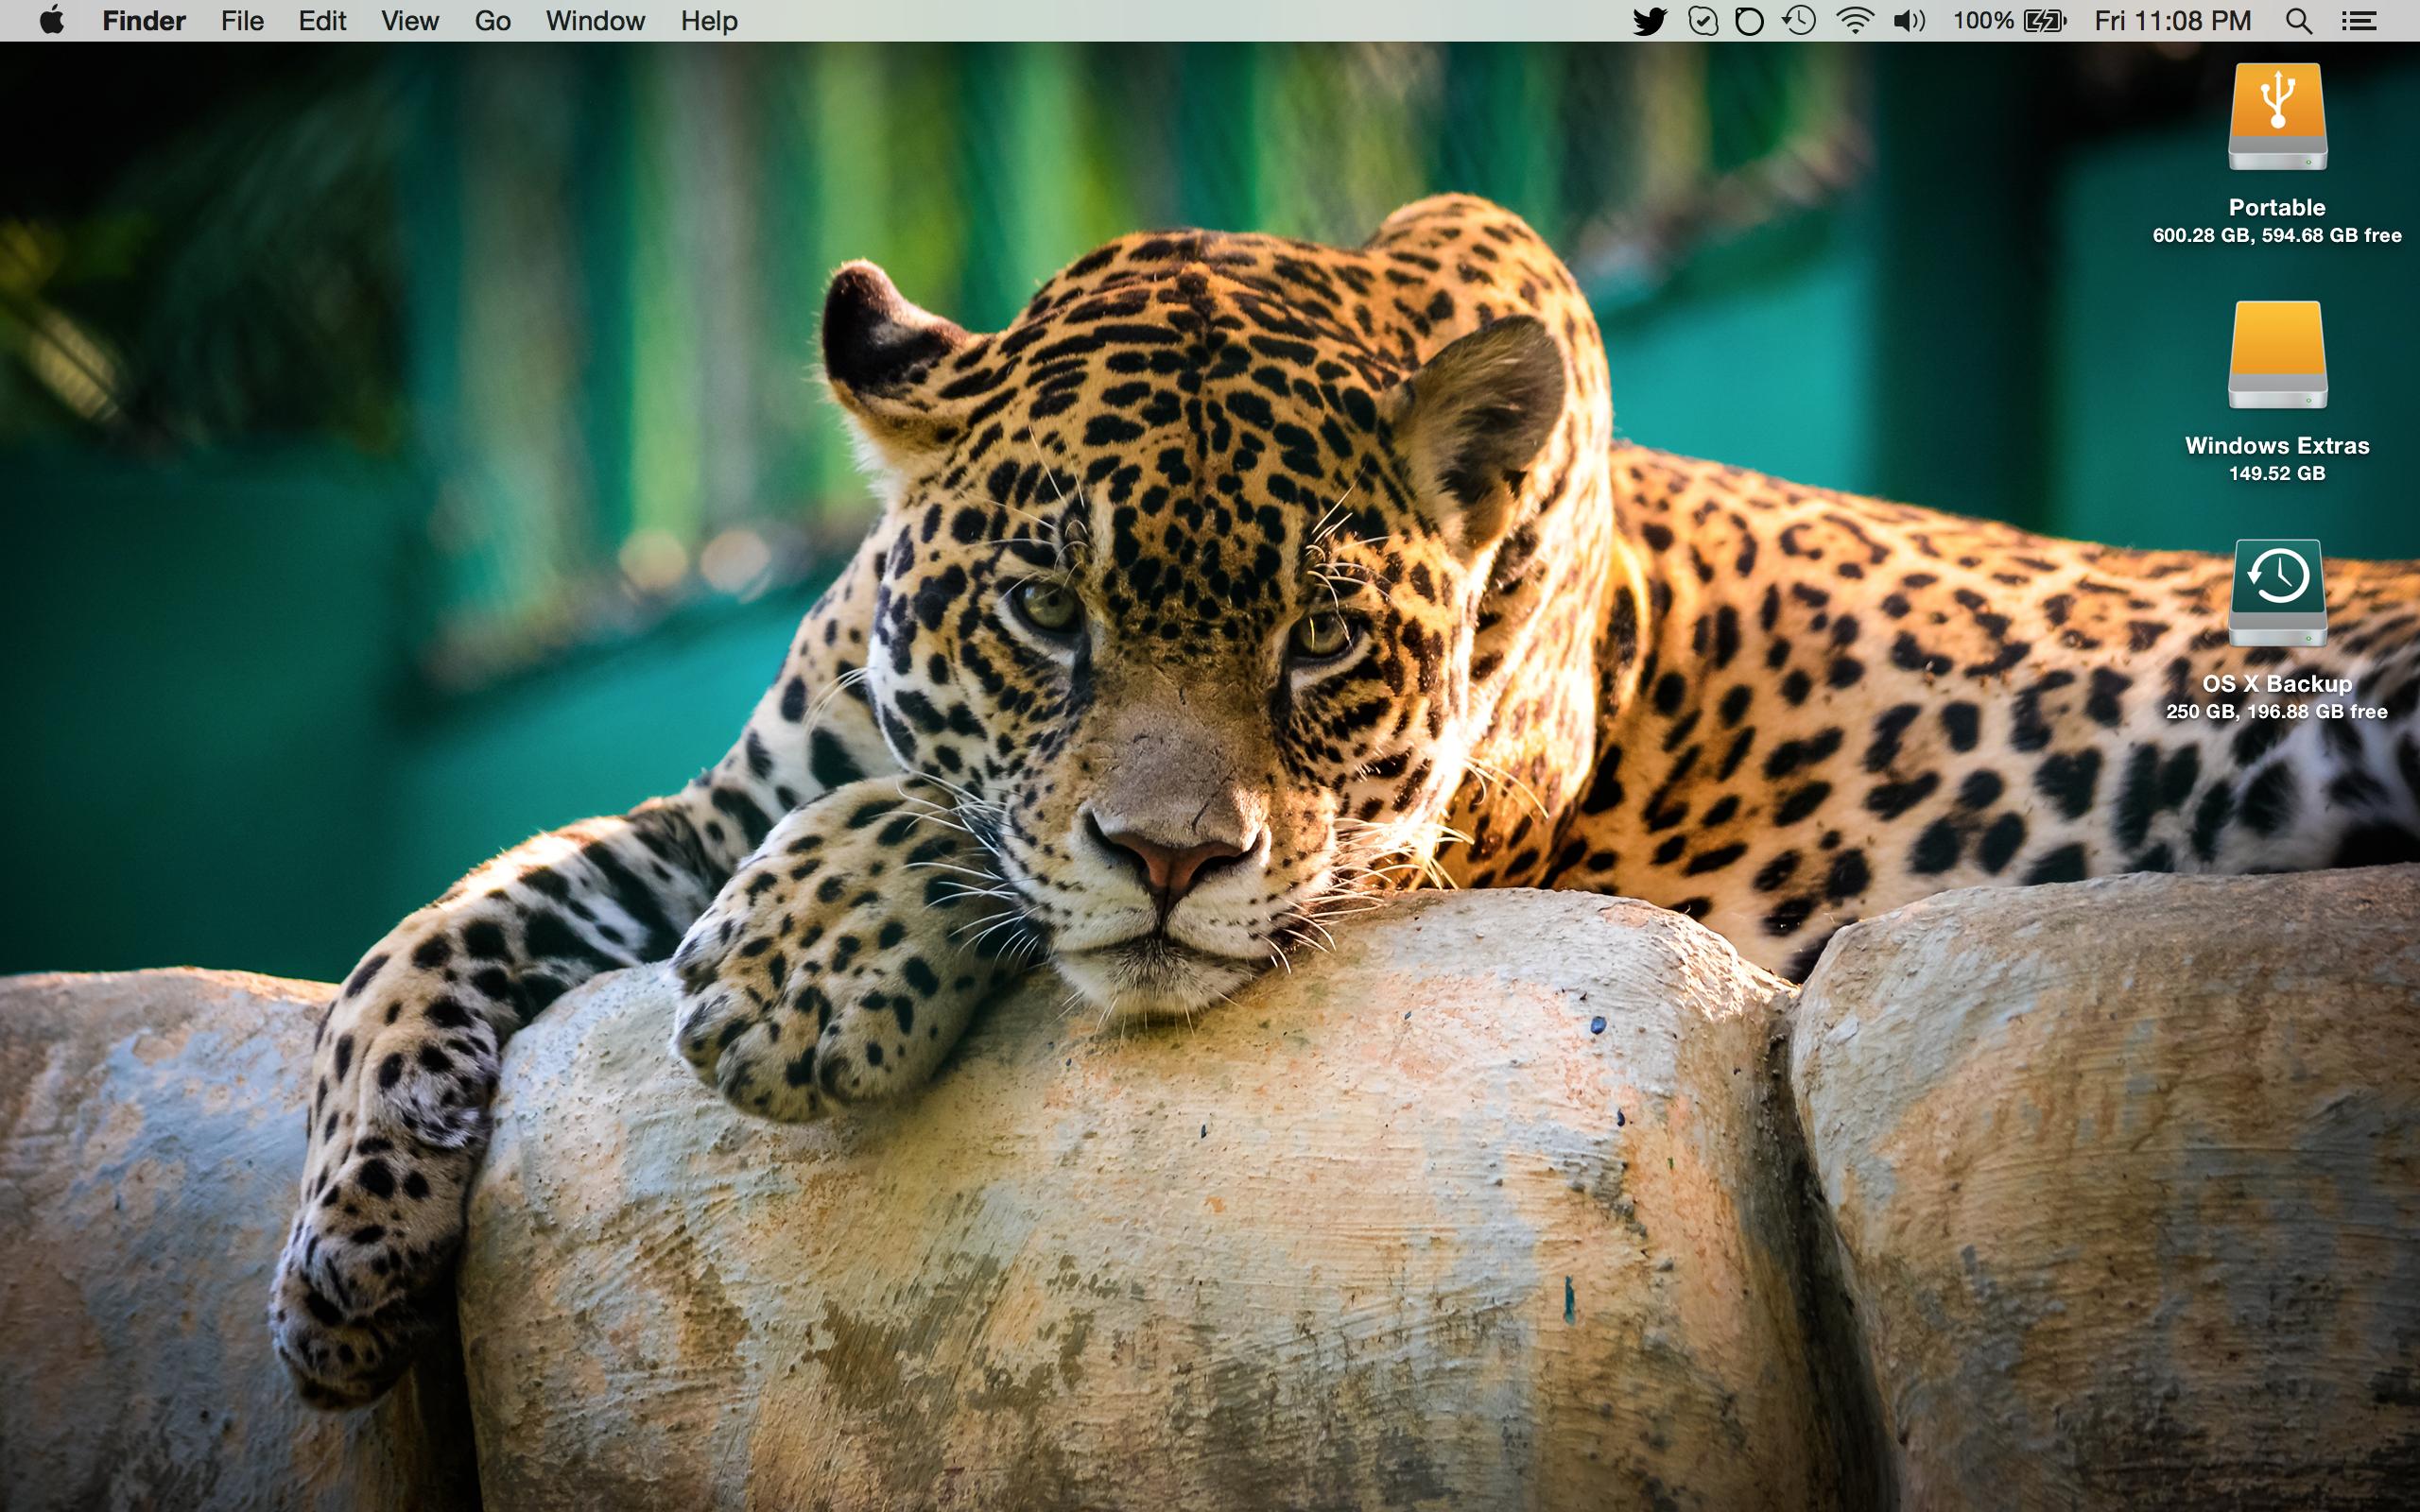Select the Windows Extras drive icon
This screenshot has width=2420, height=1512.
tap(2277, 356)
